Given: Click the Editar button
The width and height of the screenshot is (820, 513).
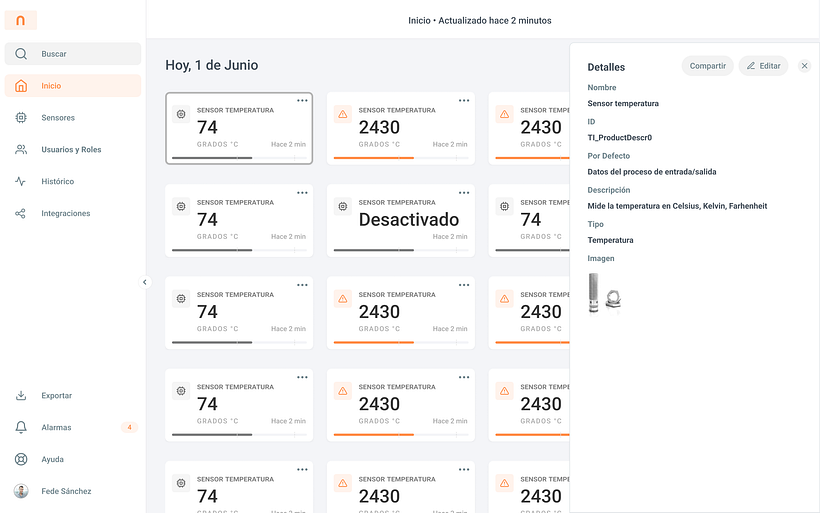Looking at the screenshot, I should pos(763,66).
